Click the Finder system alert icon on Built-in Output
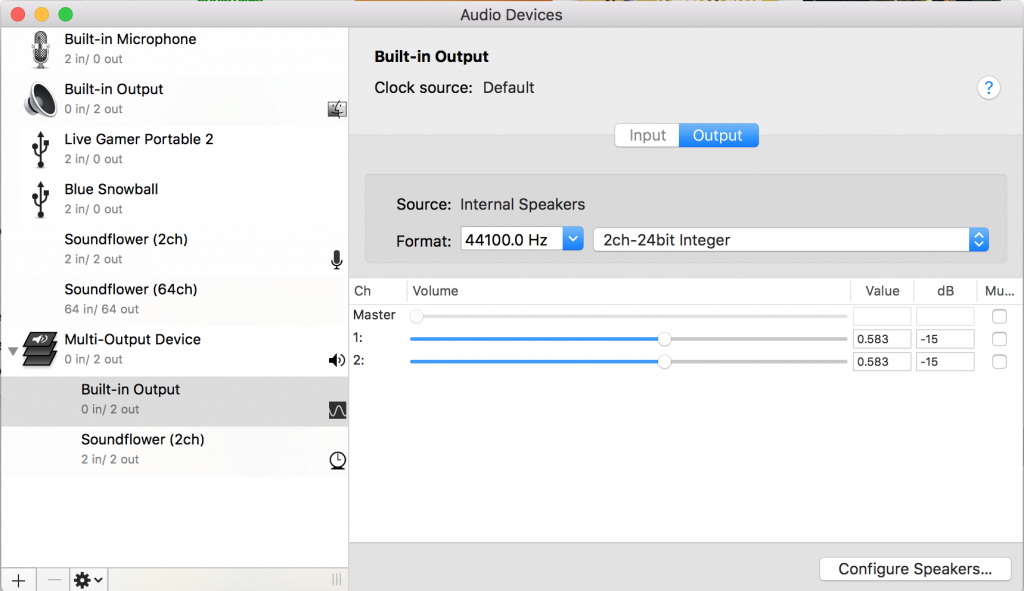 [337, 109]
